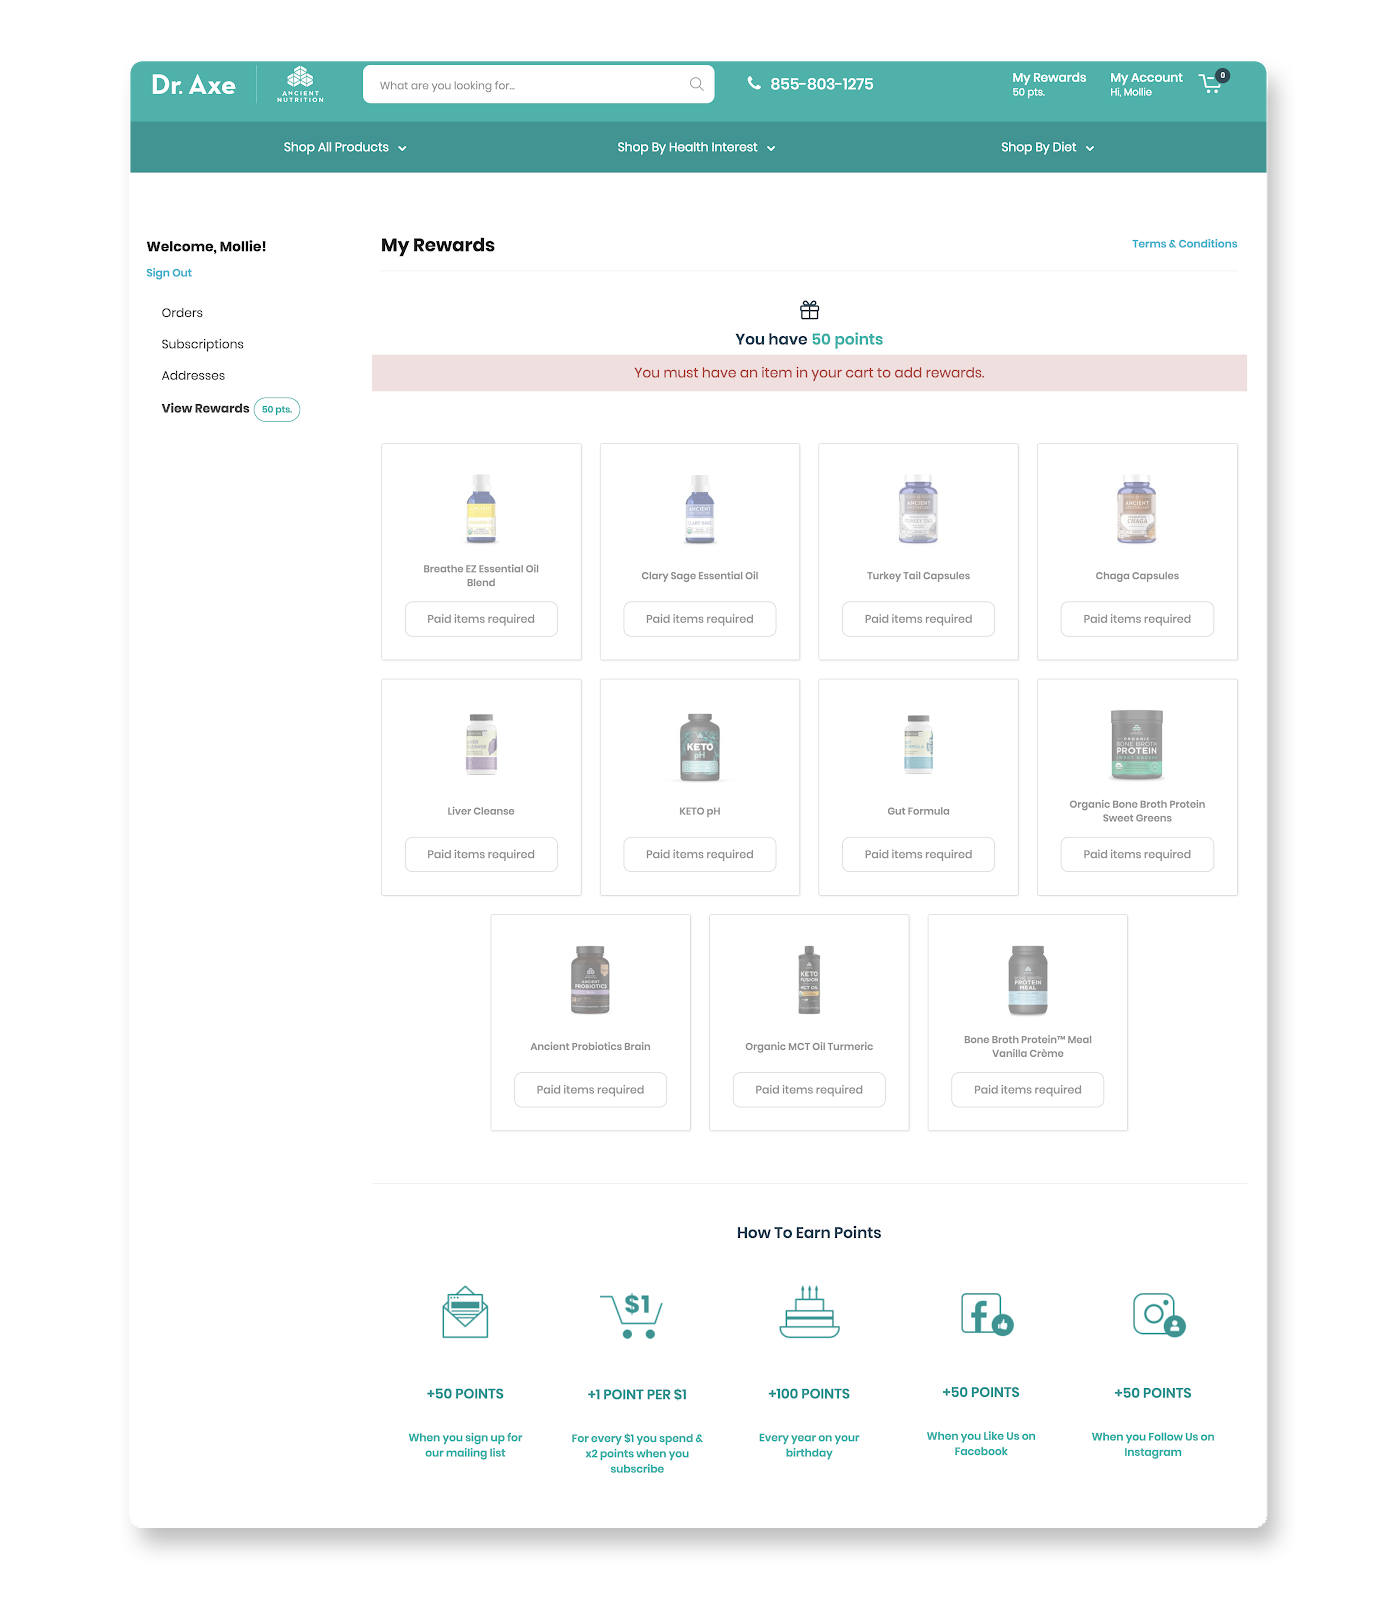Call the 855-803-1275 phone number link
The width and height of the screenshot is (1382, 1600).
tap(822, 84)
